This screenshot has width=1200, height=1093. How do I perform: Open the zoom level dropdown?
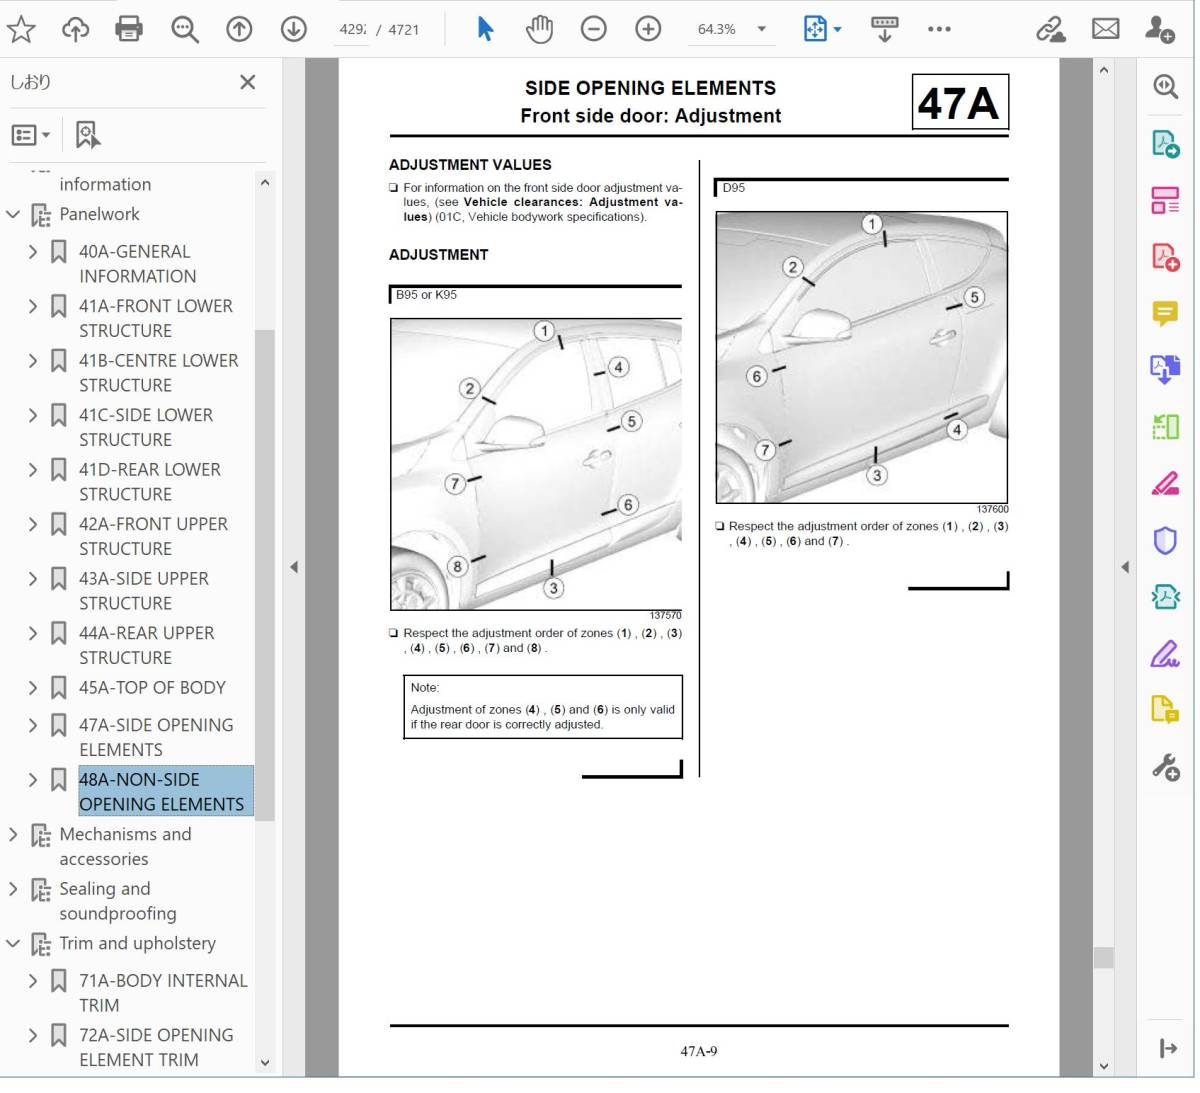(762, 29)
